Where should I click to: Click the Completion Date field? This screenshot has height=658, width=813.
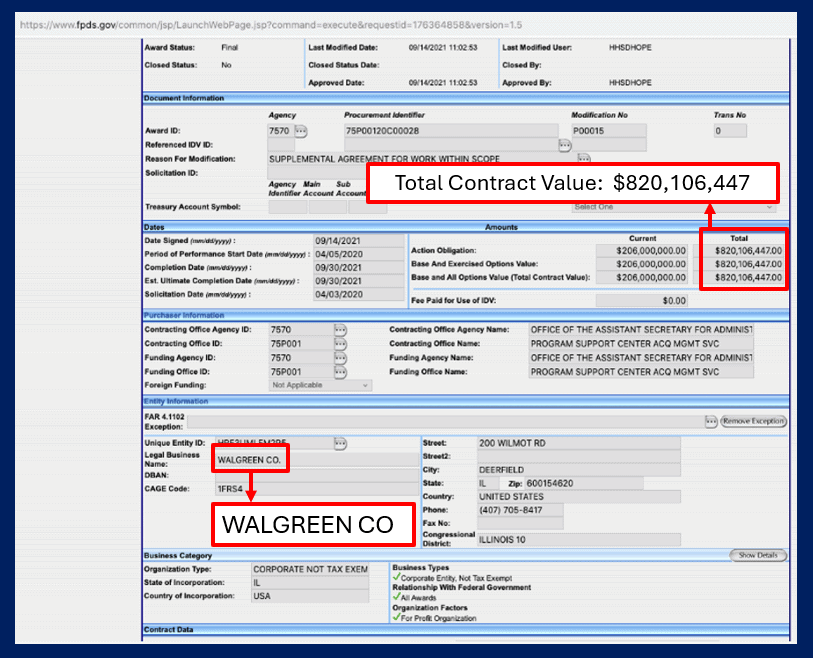(x=359, y=268)
